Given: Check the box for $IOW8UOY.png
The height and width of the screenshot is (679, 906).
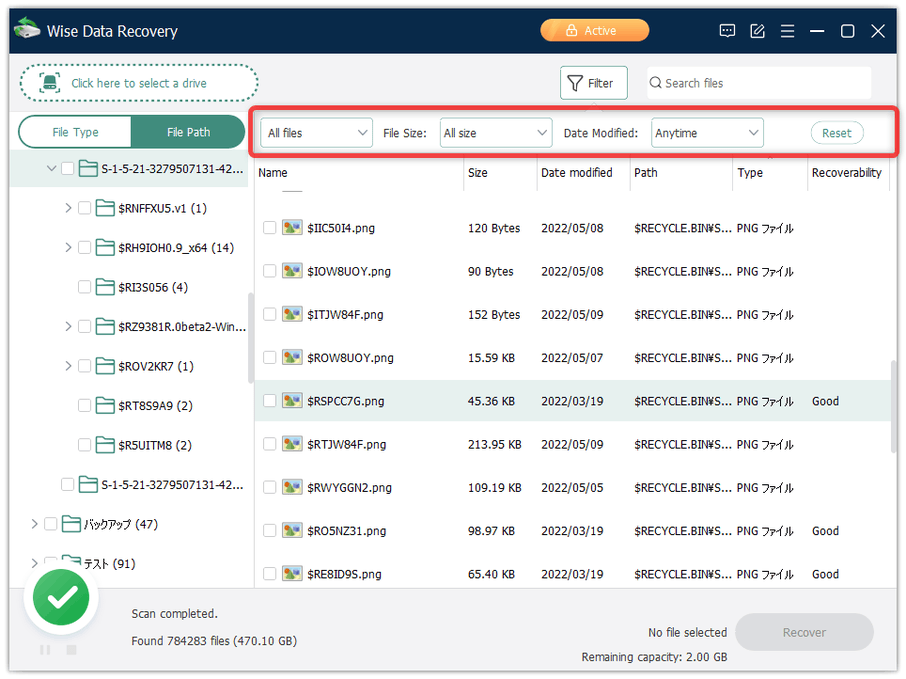Looking at the screenshot, I should (269, 271).
